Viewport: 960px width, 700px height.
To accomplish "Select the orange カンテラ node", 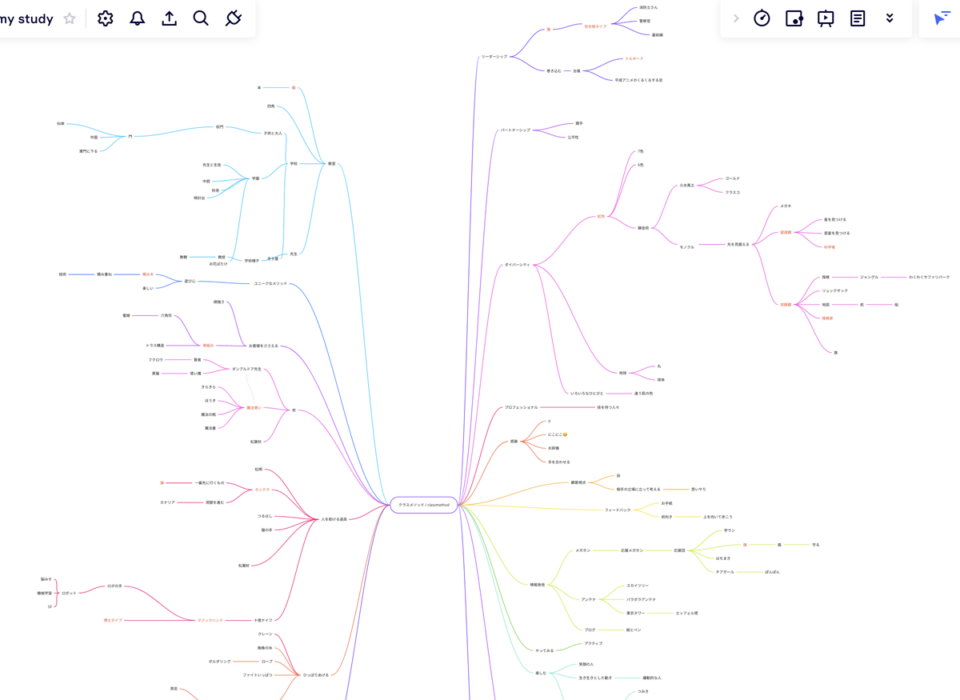I will [x=262, y=489].
